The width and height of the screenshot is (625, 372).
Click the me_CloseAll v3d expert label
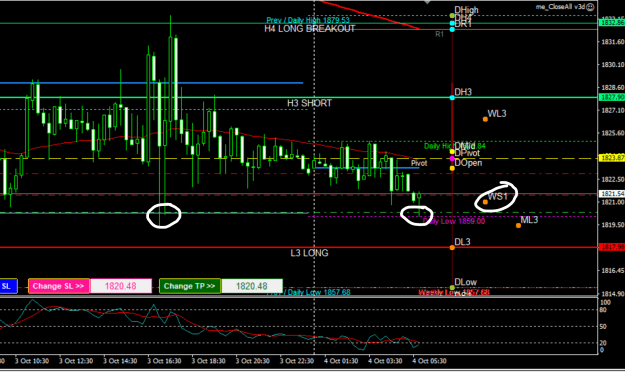(x=560, y=7)
